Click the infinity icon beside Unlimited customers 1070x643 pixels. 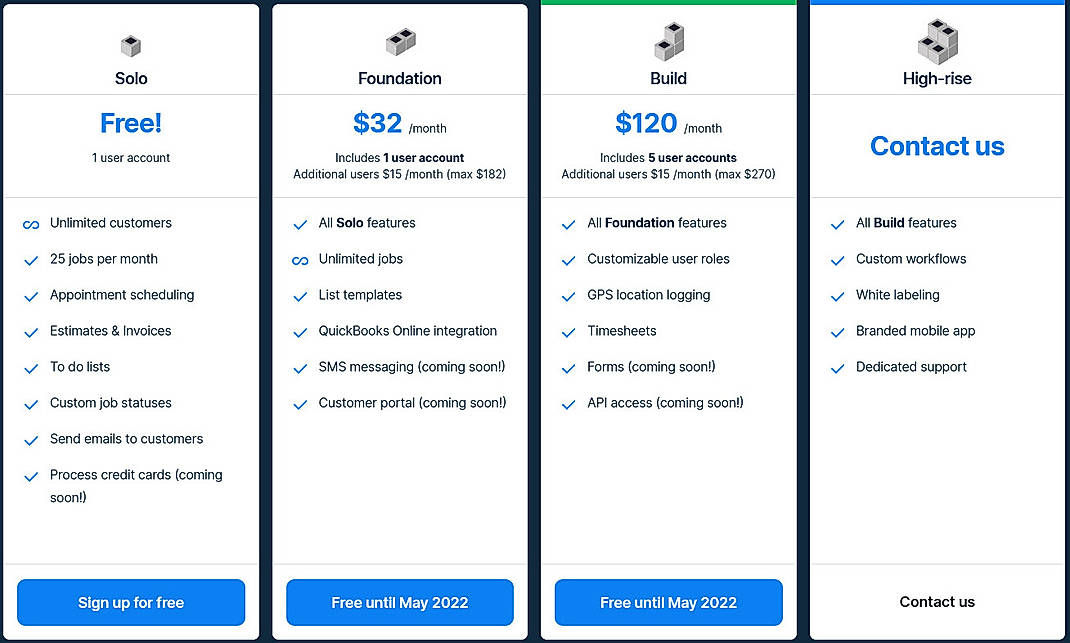click(31, 223)
